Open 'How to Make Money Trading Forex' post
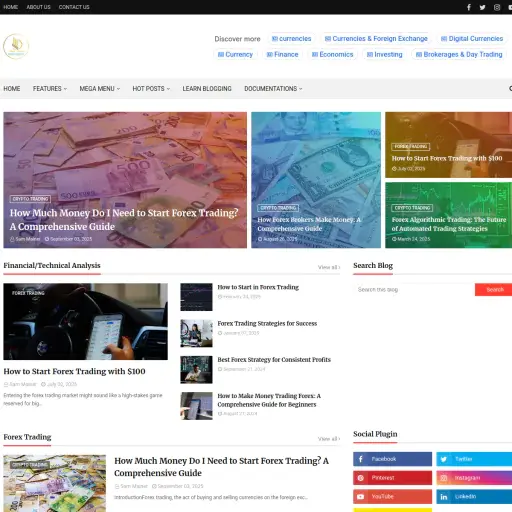Image resolution: width=512 pixels, height=512 pixels. [269, 400]
